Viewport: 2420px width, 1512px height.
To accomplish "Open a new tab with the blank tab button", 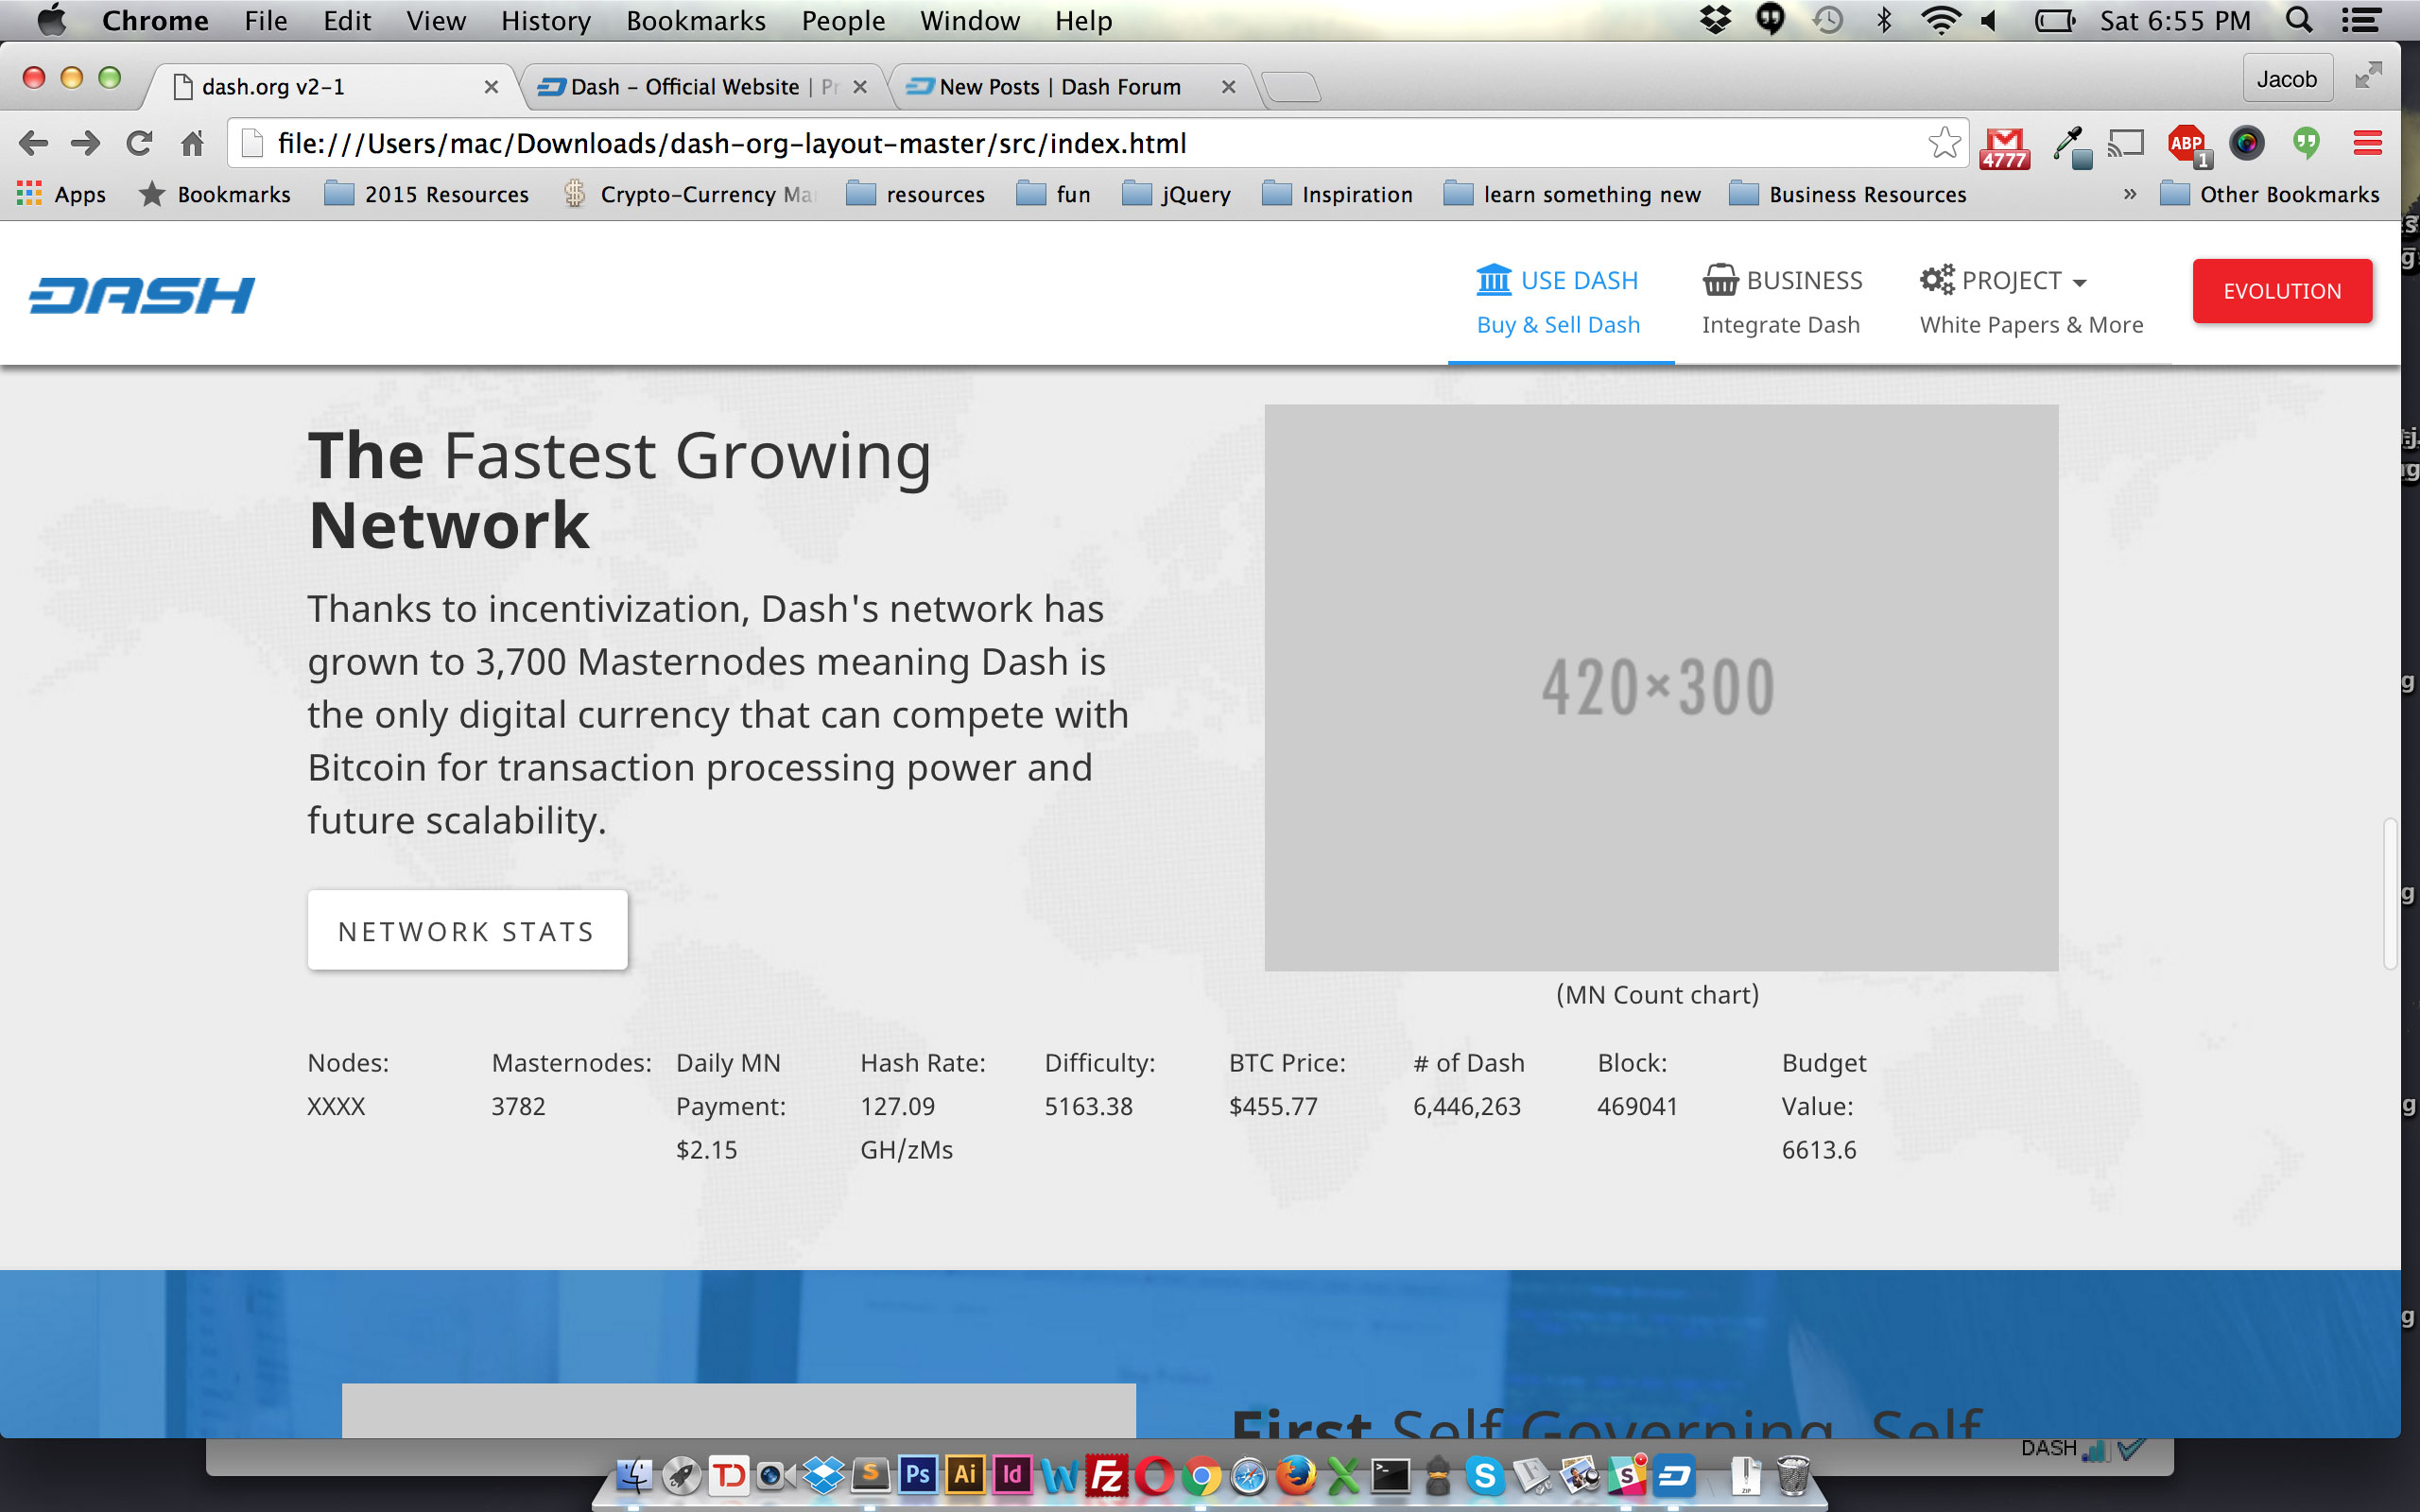I will coord(1292,88).
